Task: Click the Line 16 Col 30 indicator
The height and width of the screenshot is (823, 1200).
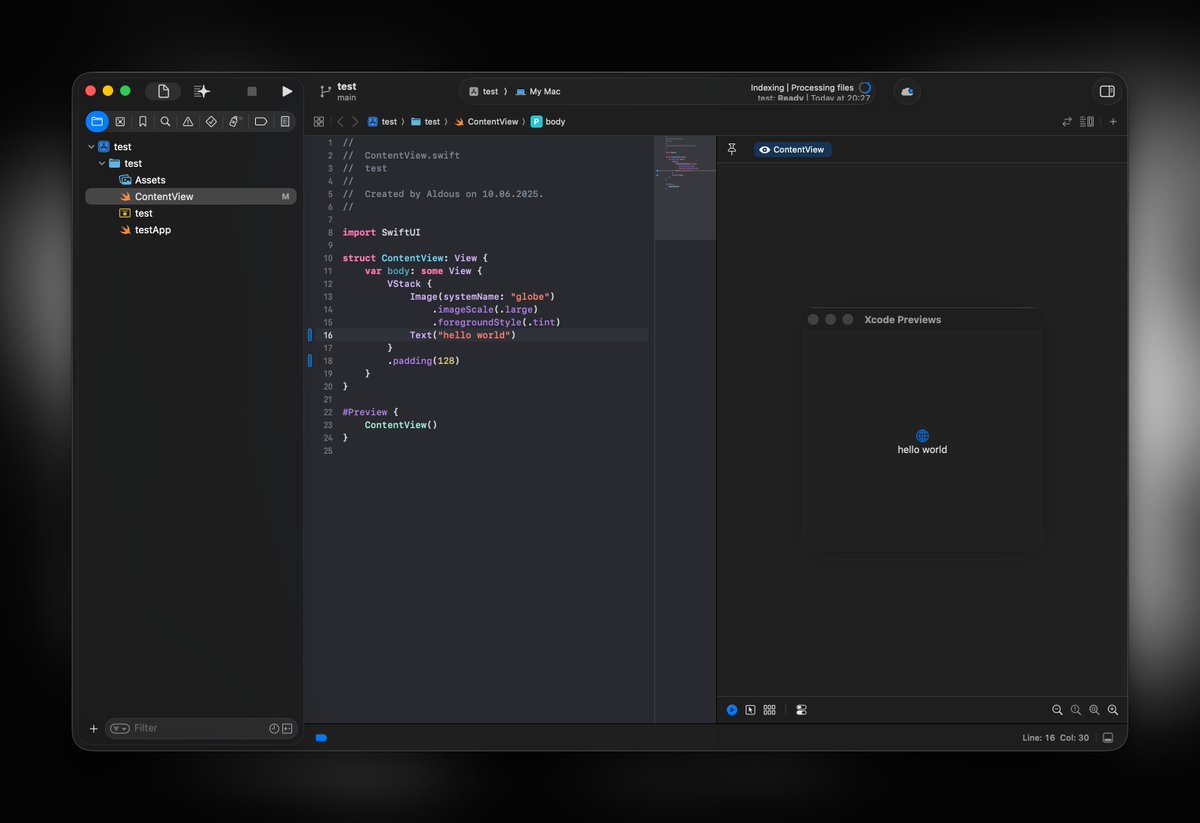Action: 1055,738
